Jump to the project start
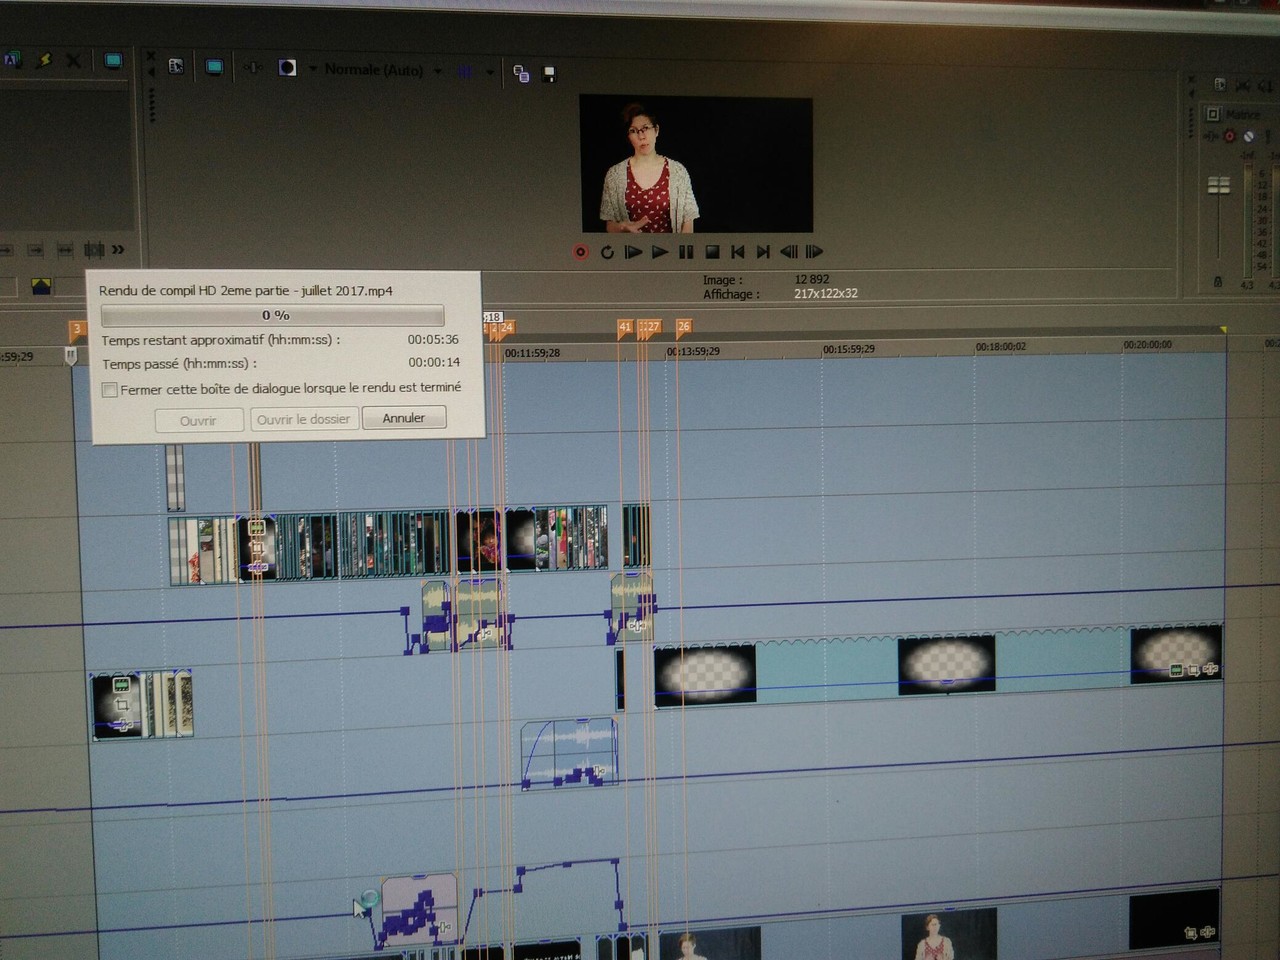Screen dimensions: 1280x960 738,252
